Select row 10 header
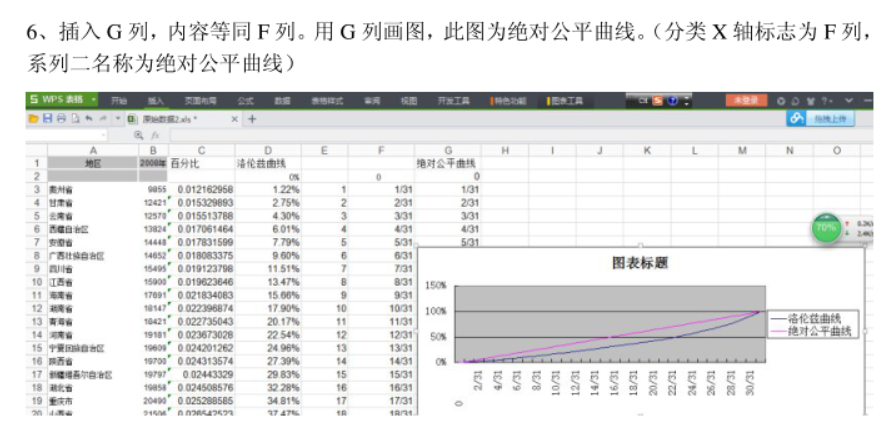The height and width of the screenshot is (432, 889). (37, 282)
